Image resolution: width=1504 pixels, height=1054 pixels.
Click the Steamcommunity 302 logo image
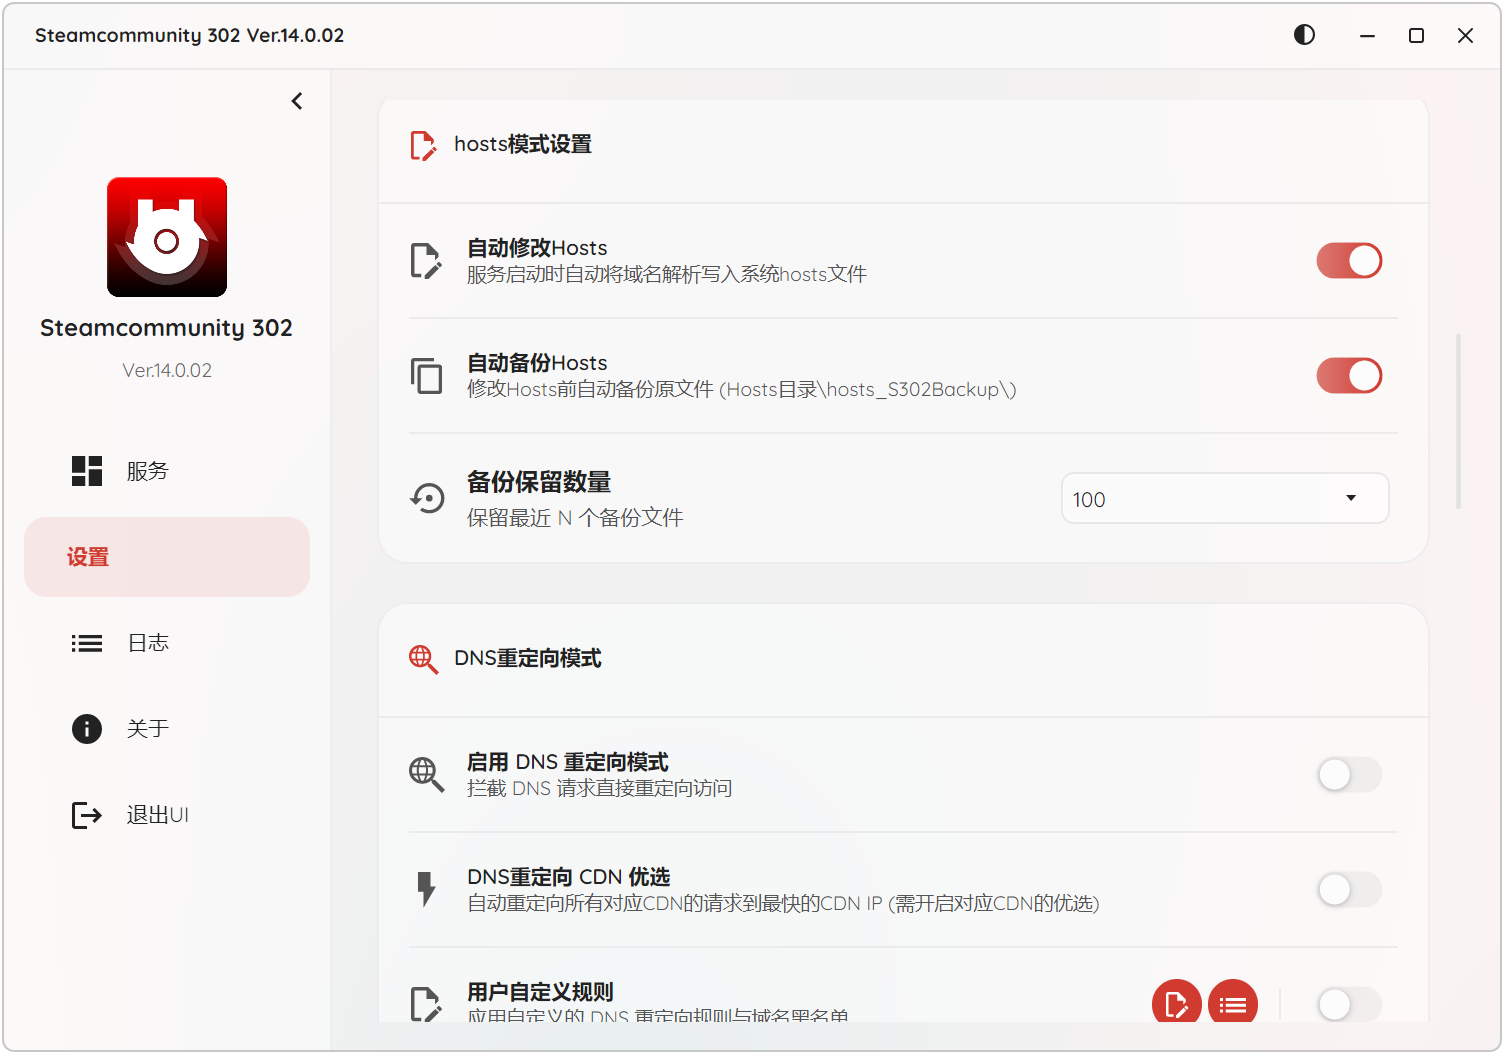coord(167,237)
